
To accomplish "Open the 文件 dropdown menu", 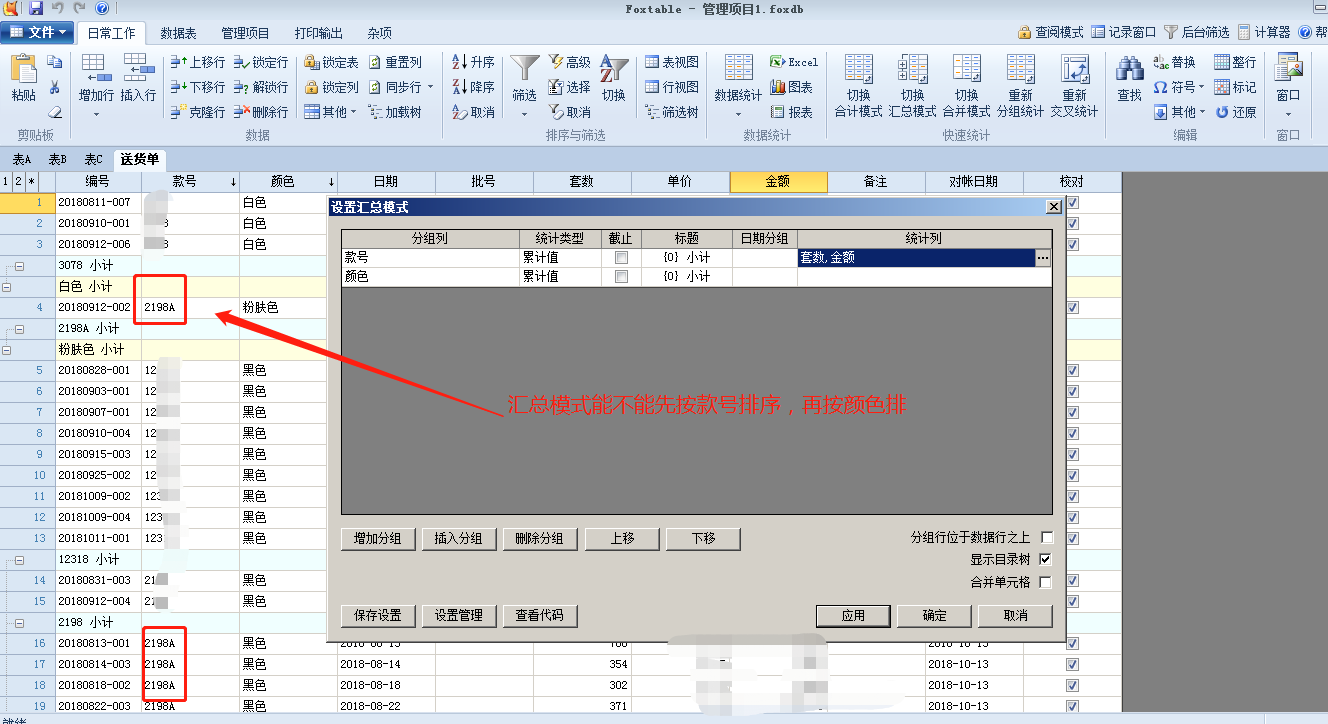I will (38, 32).
